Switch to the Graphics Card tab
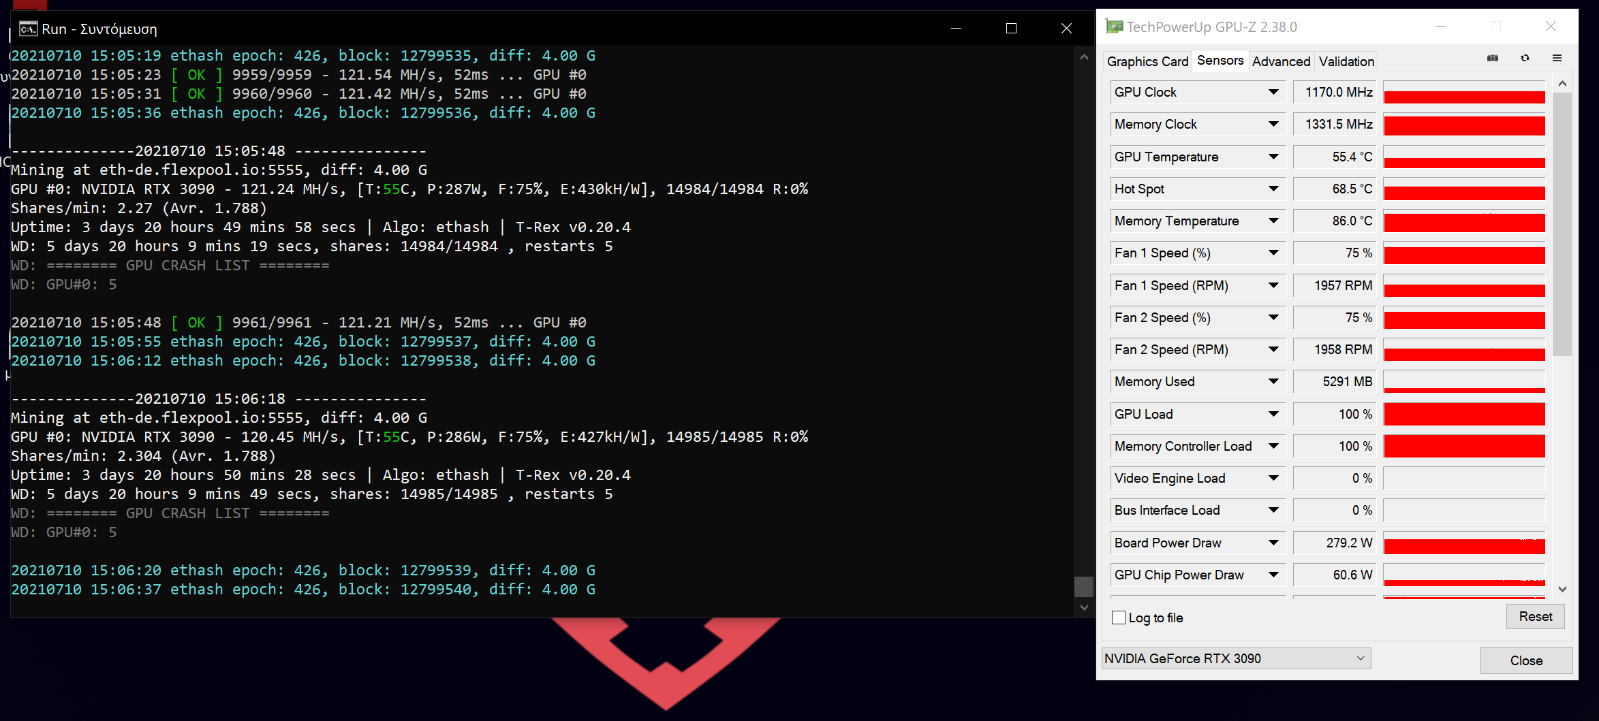 coord(1147,61)
